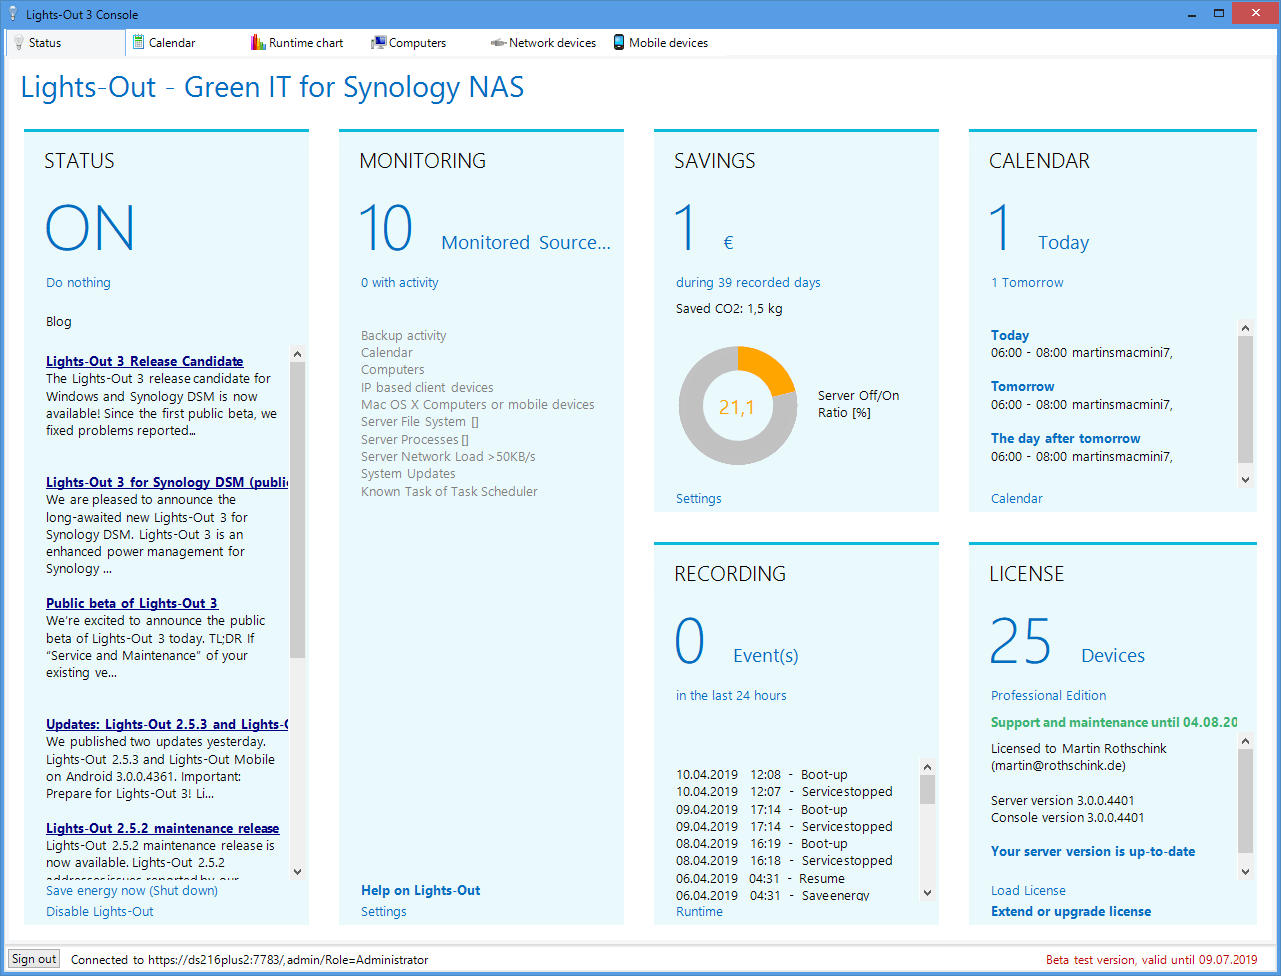The image size is (1281, 976).
Task: Open Public beta of Lights-Out 3 post
Action: click(132, 603)
